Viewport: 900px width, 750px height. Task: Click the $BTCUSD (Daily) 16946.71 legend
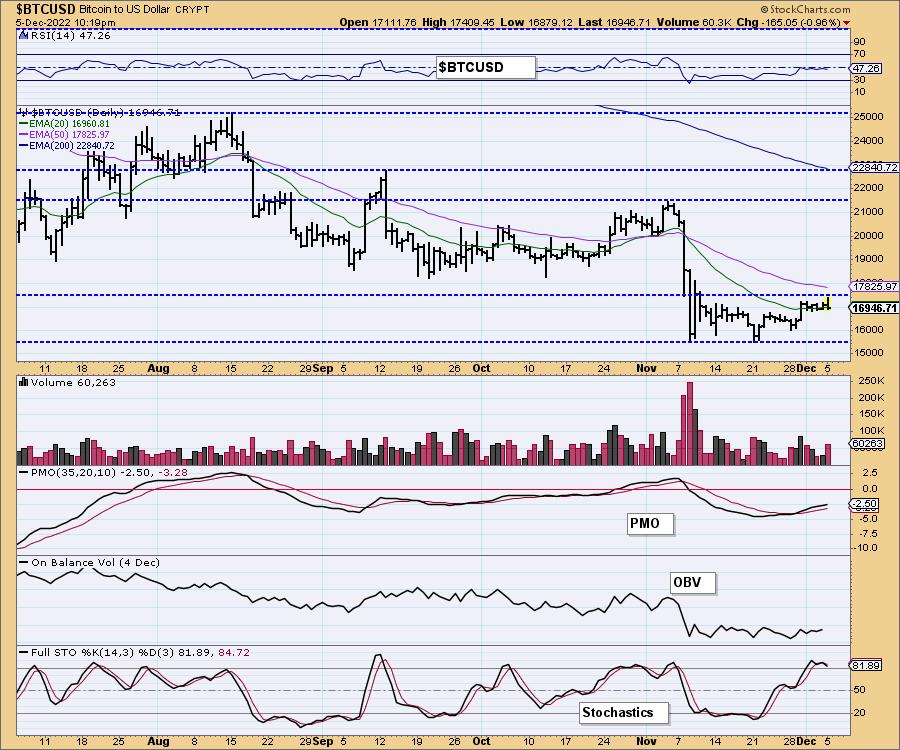coord(102,112)
